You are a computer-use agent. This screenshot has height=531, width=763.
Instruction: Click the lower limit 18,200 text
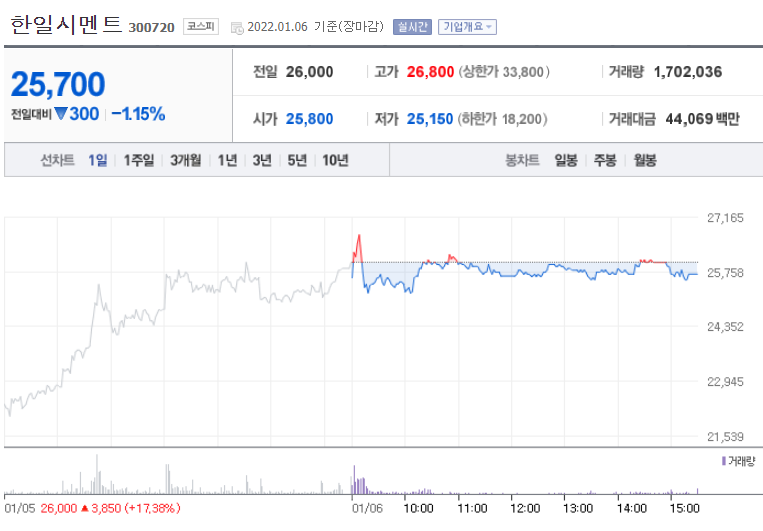504,119
